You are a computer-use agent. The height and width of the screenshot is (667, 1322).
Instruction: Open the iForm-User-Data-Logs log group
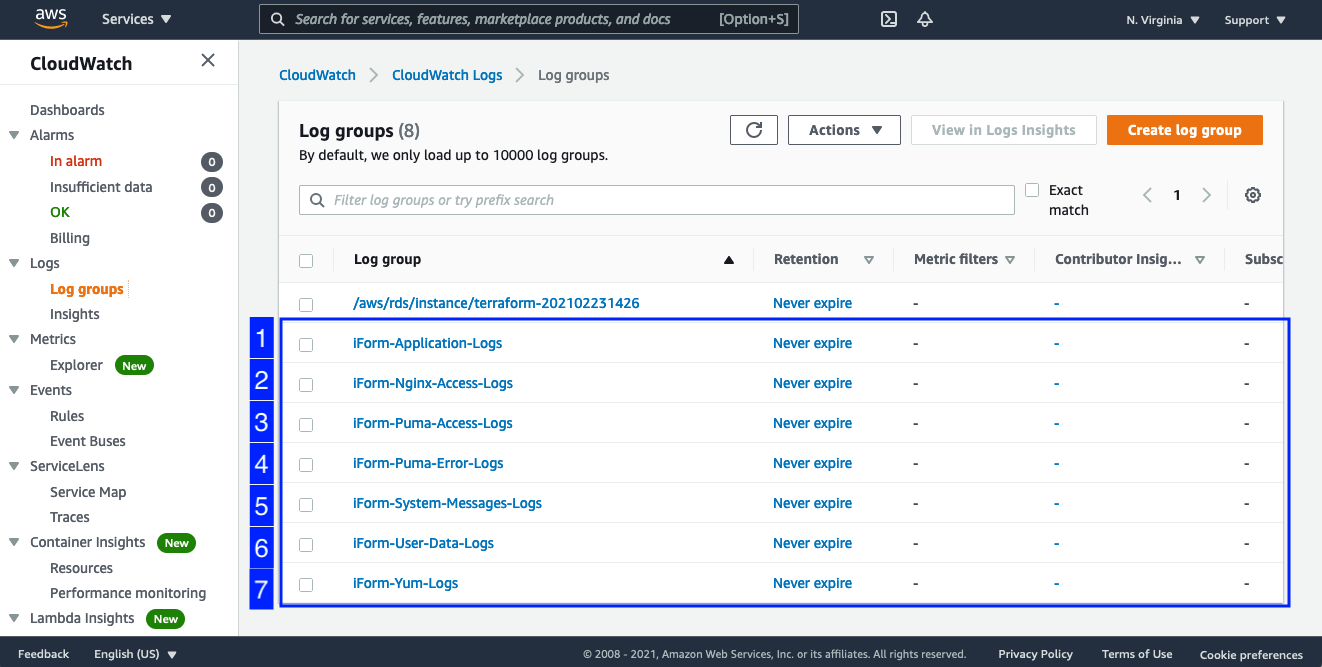click(x=423, y=543)
